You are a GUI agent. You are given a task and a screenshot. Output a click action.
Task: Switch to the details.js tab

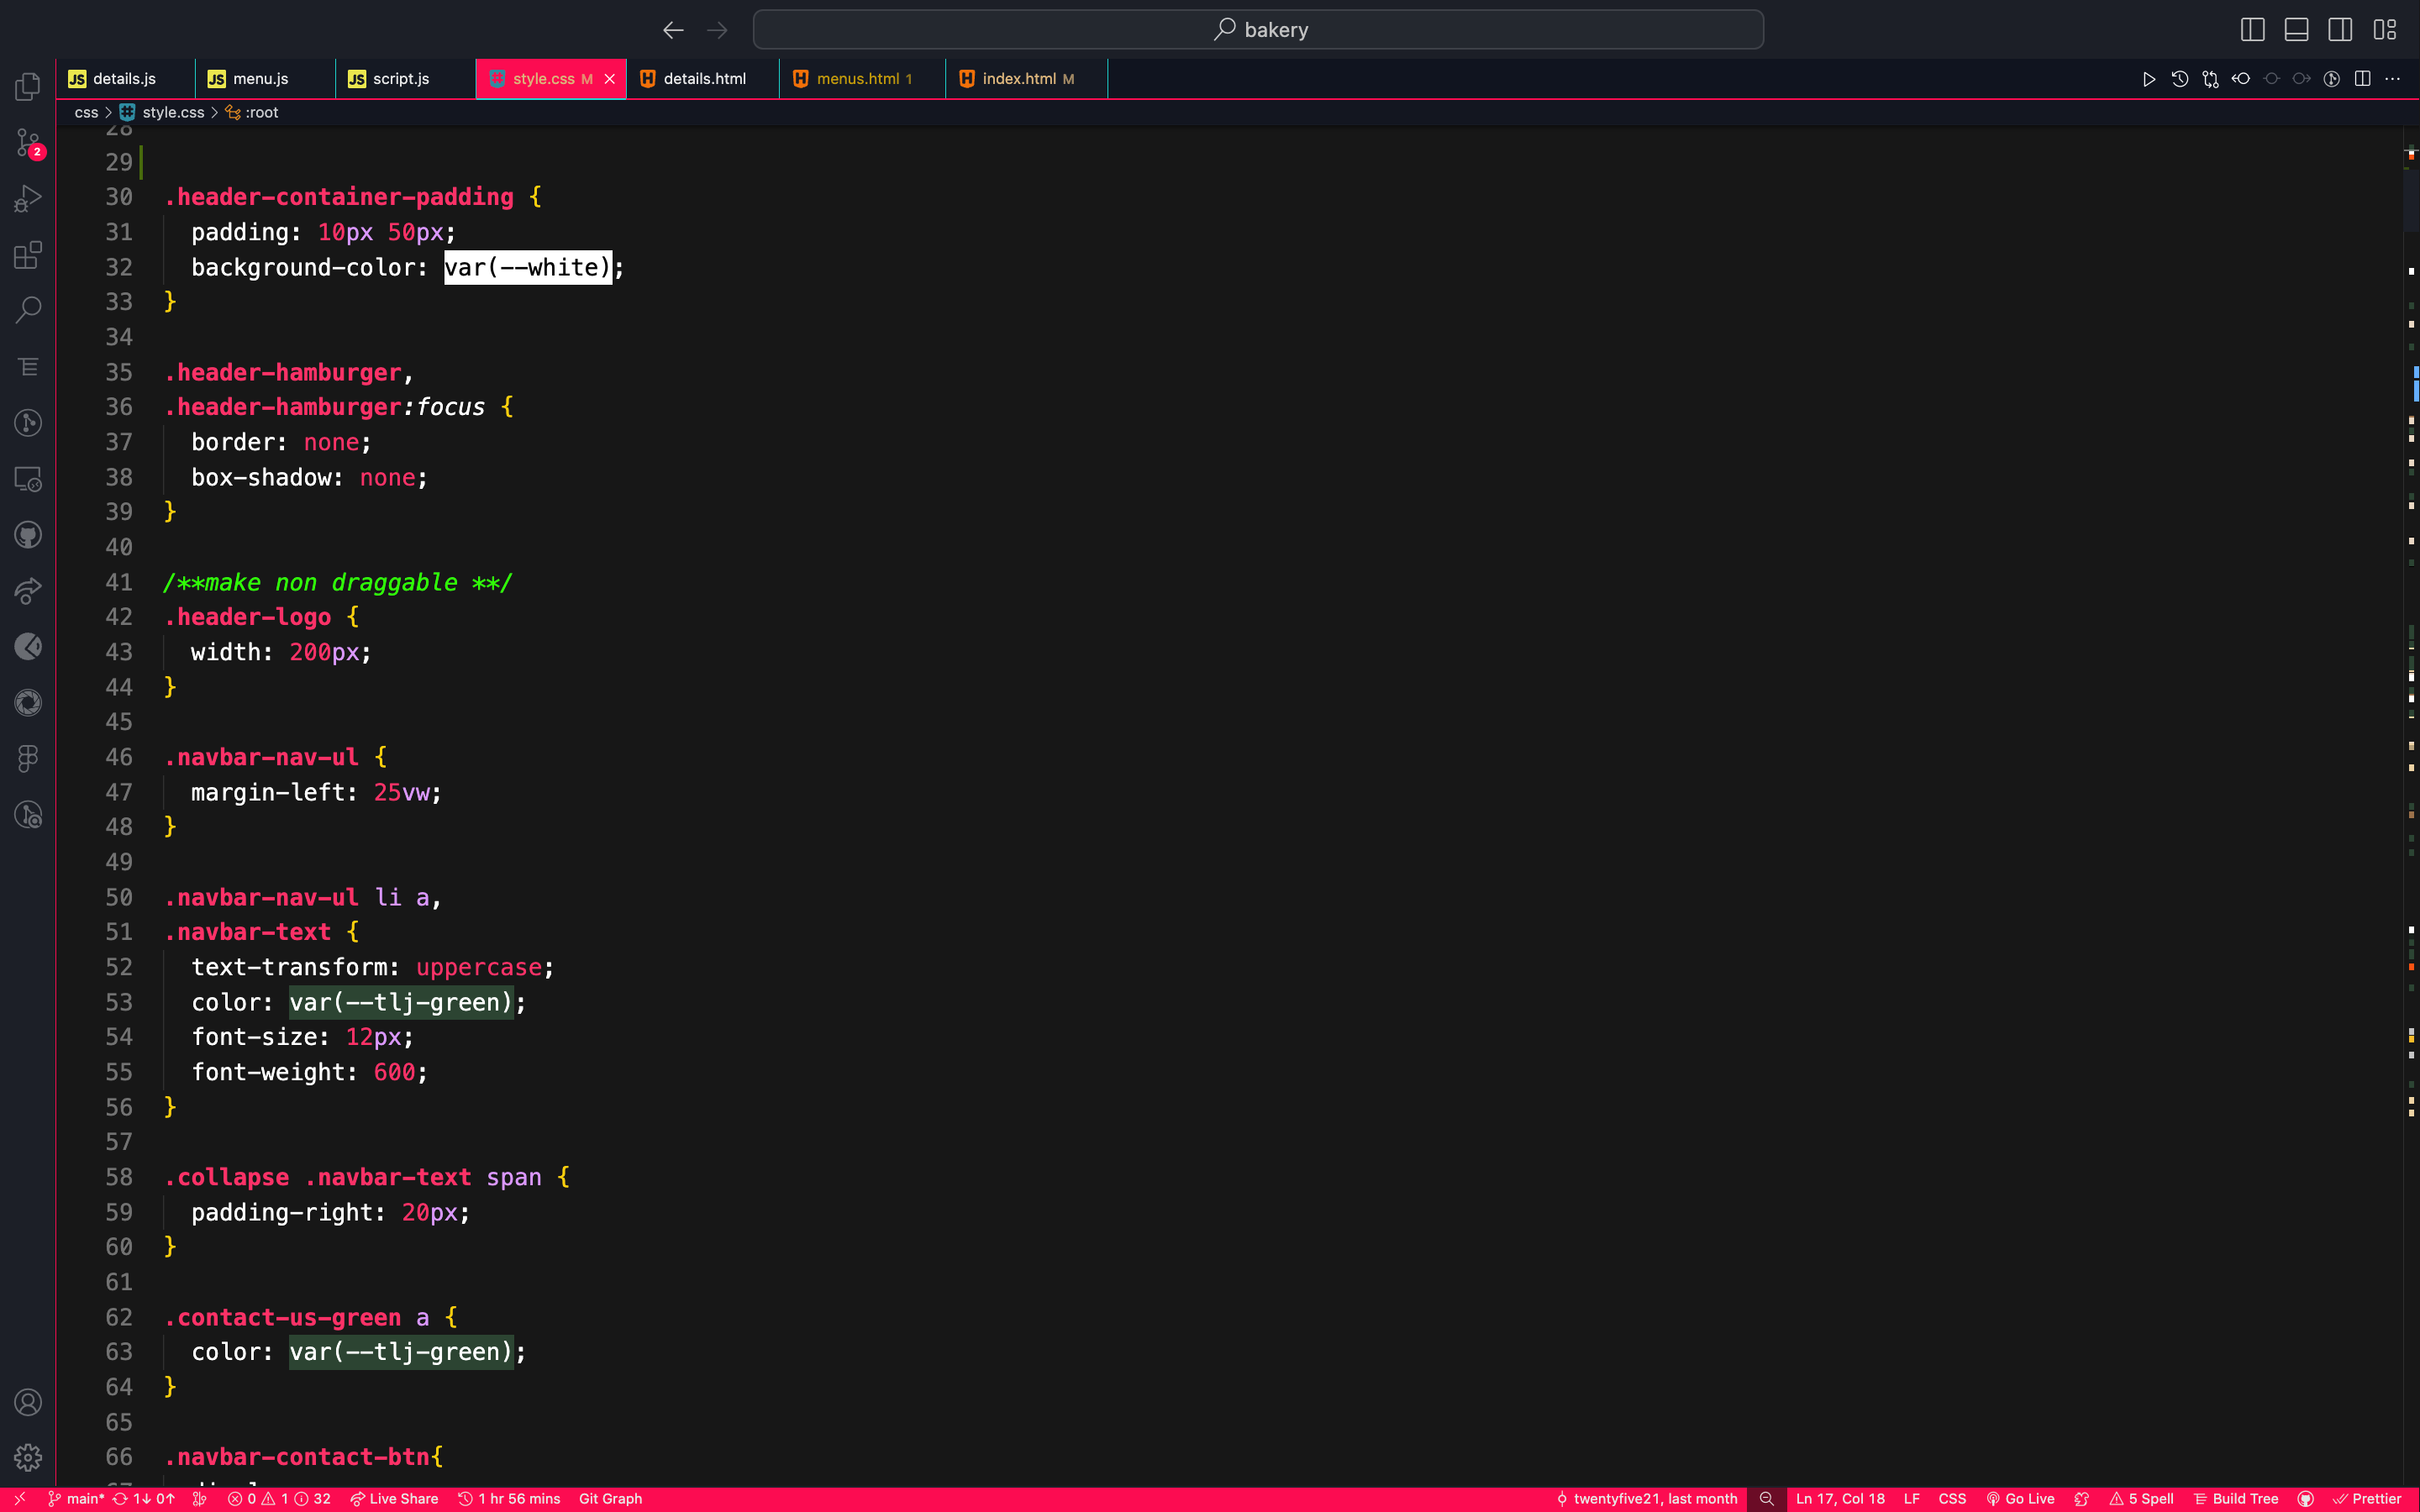124,79
